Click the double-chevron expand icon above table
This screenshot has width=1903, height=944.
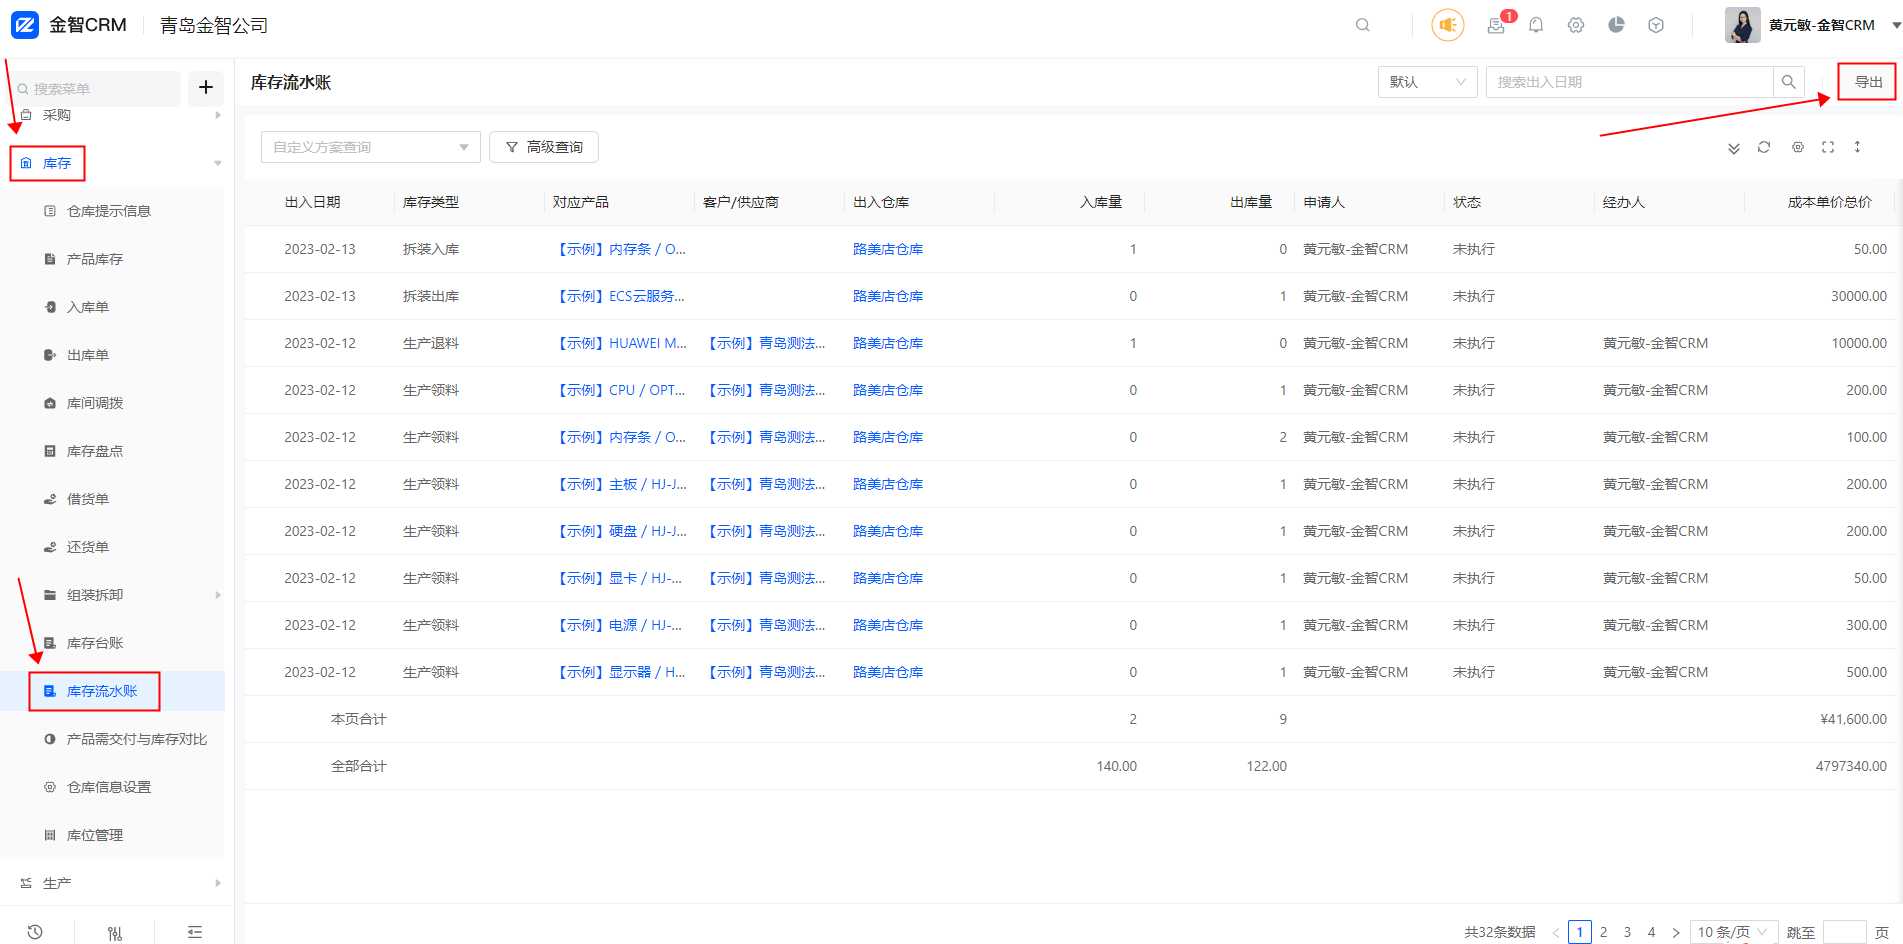click(x=1734, y=148)
